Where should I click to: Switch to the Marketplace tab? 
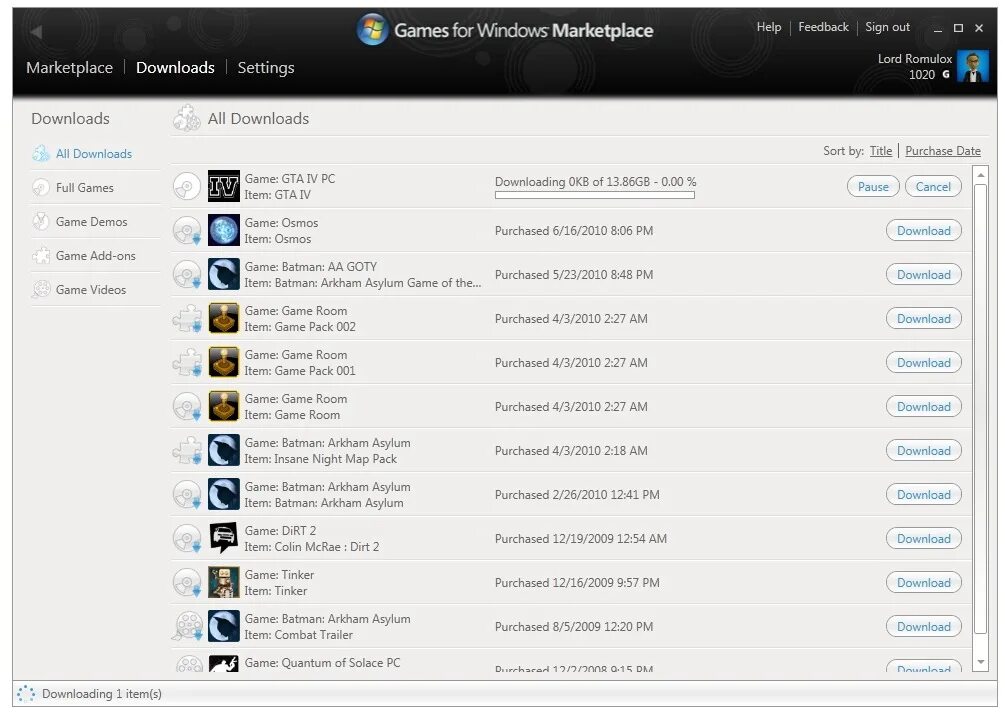point(69,67)
